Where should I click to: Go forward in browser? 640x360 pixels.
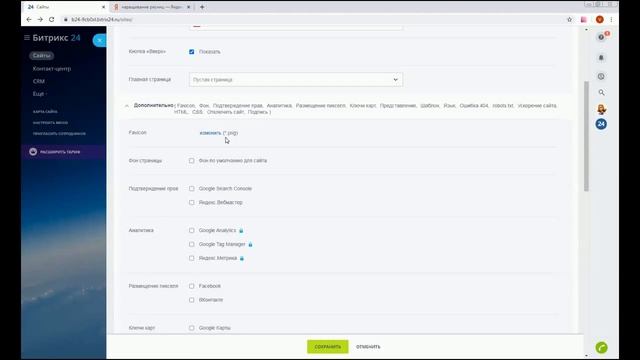(x=40, y=19)
